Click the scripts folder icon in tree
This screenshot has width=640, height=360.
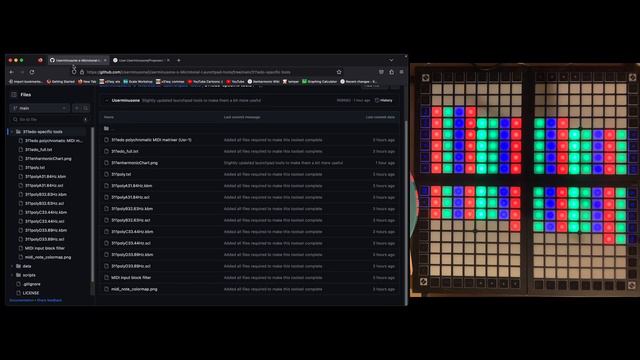click(x=18, y=275)
